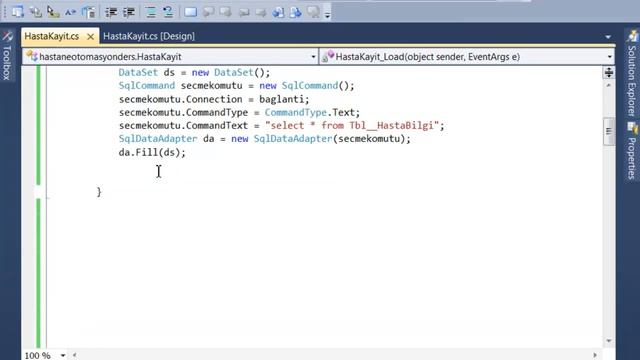Screen dimensions: 640x360
Task: Click 'baglanti' in the Connection line
Action: click(281, 99)
